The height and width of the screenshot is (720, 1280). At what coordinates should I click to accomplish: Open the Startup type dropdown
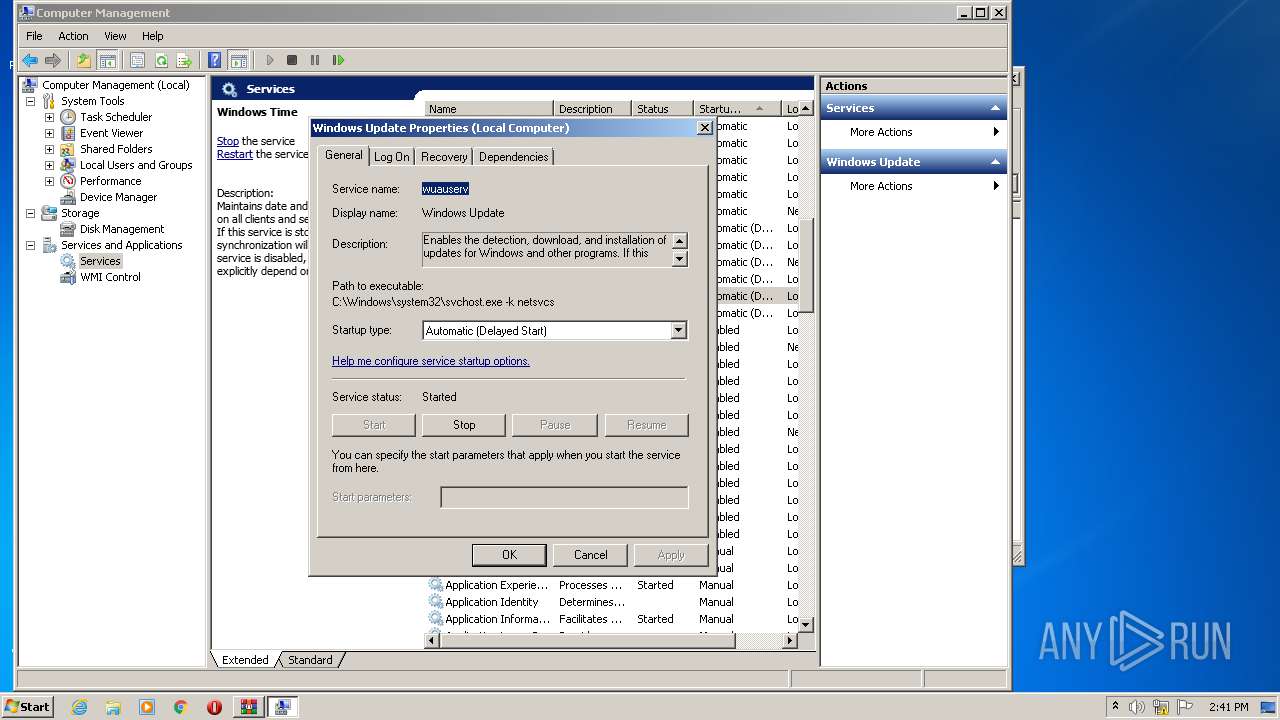(x=678, y=330)
